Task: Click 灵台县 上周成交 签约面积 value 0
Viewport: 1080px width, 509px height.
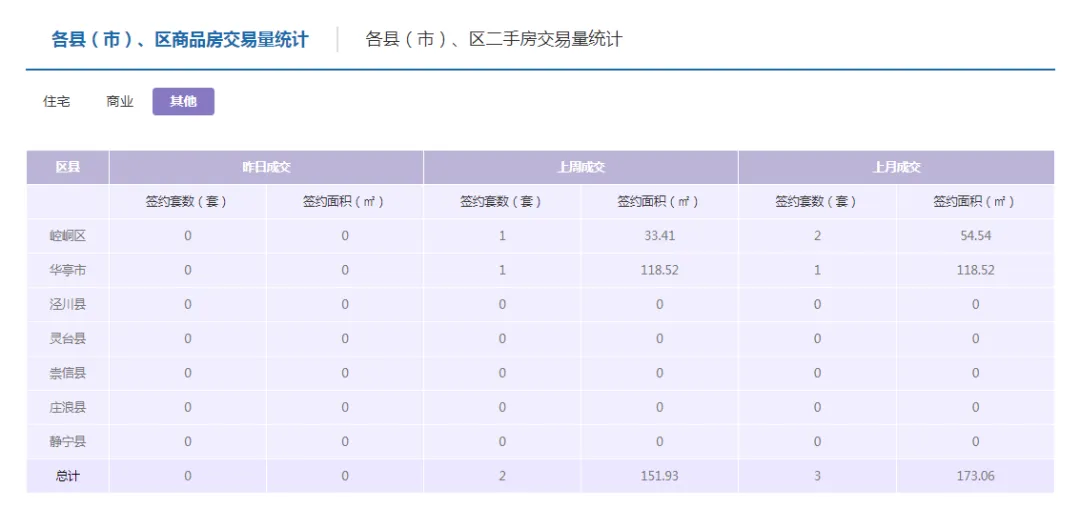Action: pos(659,339)
